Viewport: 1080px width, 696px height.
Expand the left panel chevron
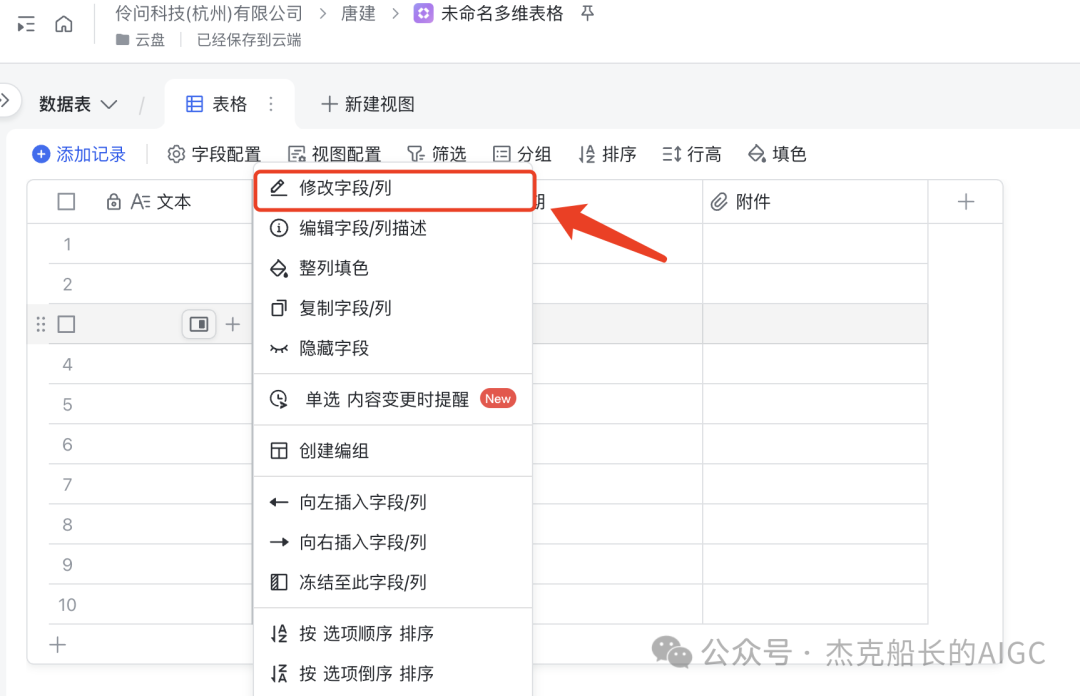(x=6, y=101)
